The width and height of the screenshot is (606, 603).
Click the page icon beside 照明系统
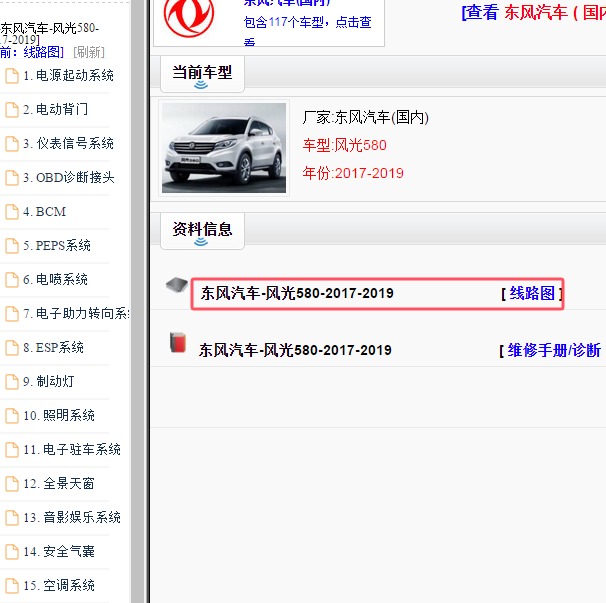point(12,416)
